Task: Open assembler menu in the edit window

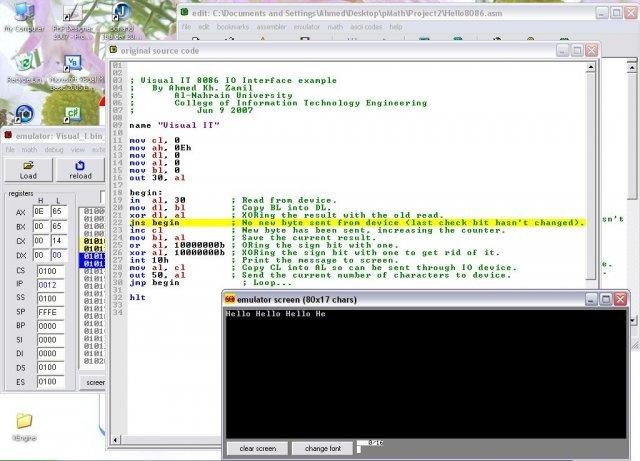Action: point(271,27)
